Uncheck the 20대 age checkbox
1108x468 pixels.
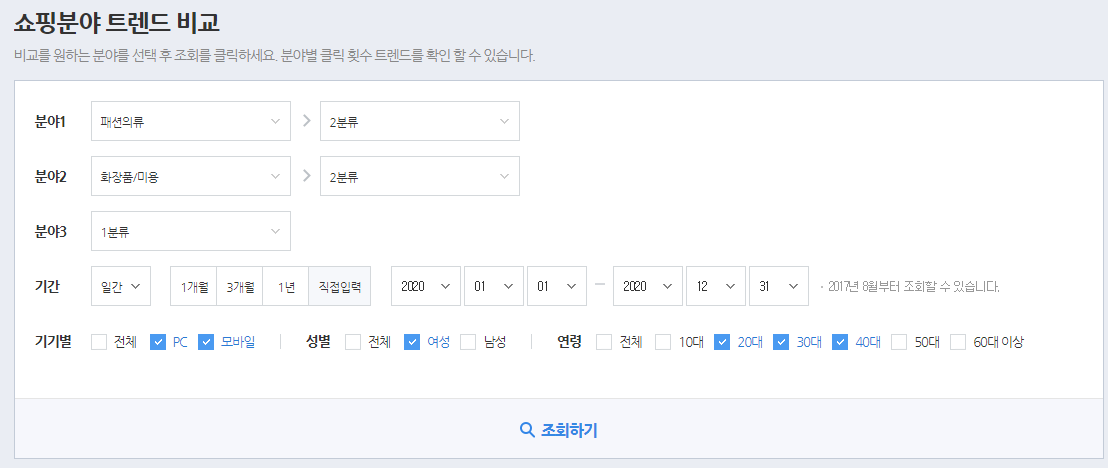722,342
